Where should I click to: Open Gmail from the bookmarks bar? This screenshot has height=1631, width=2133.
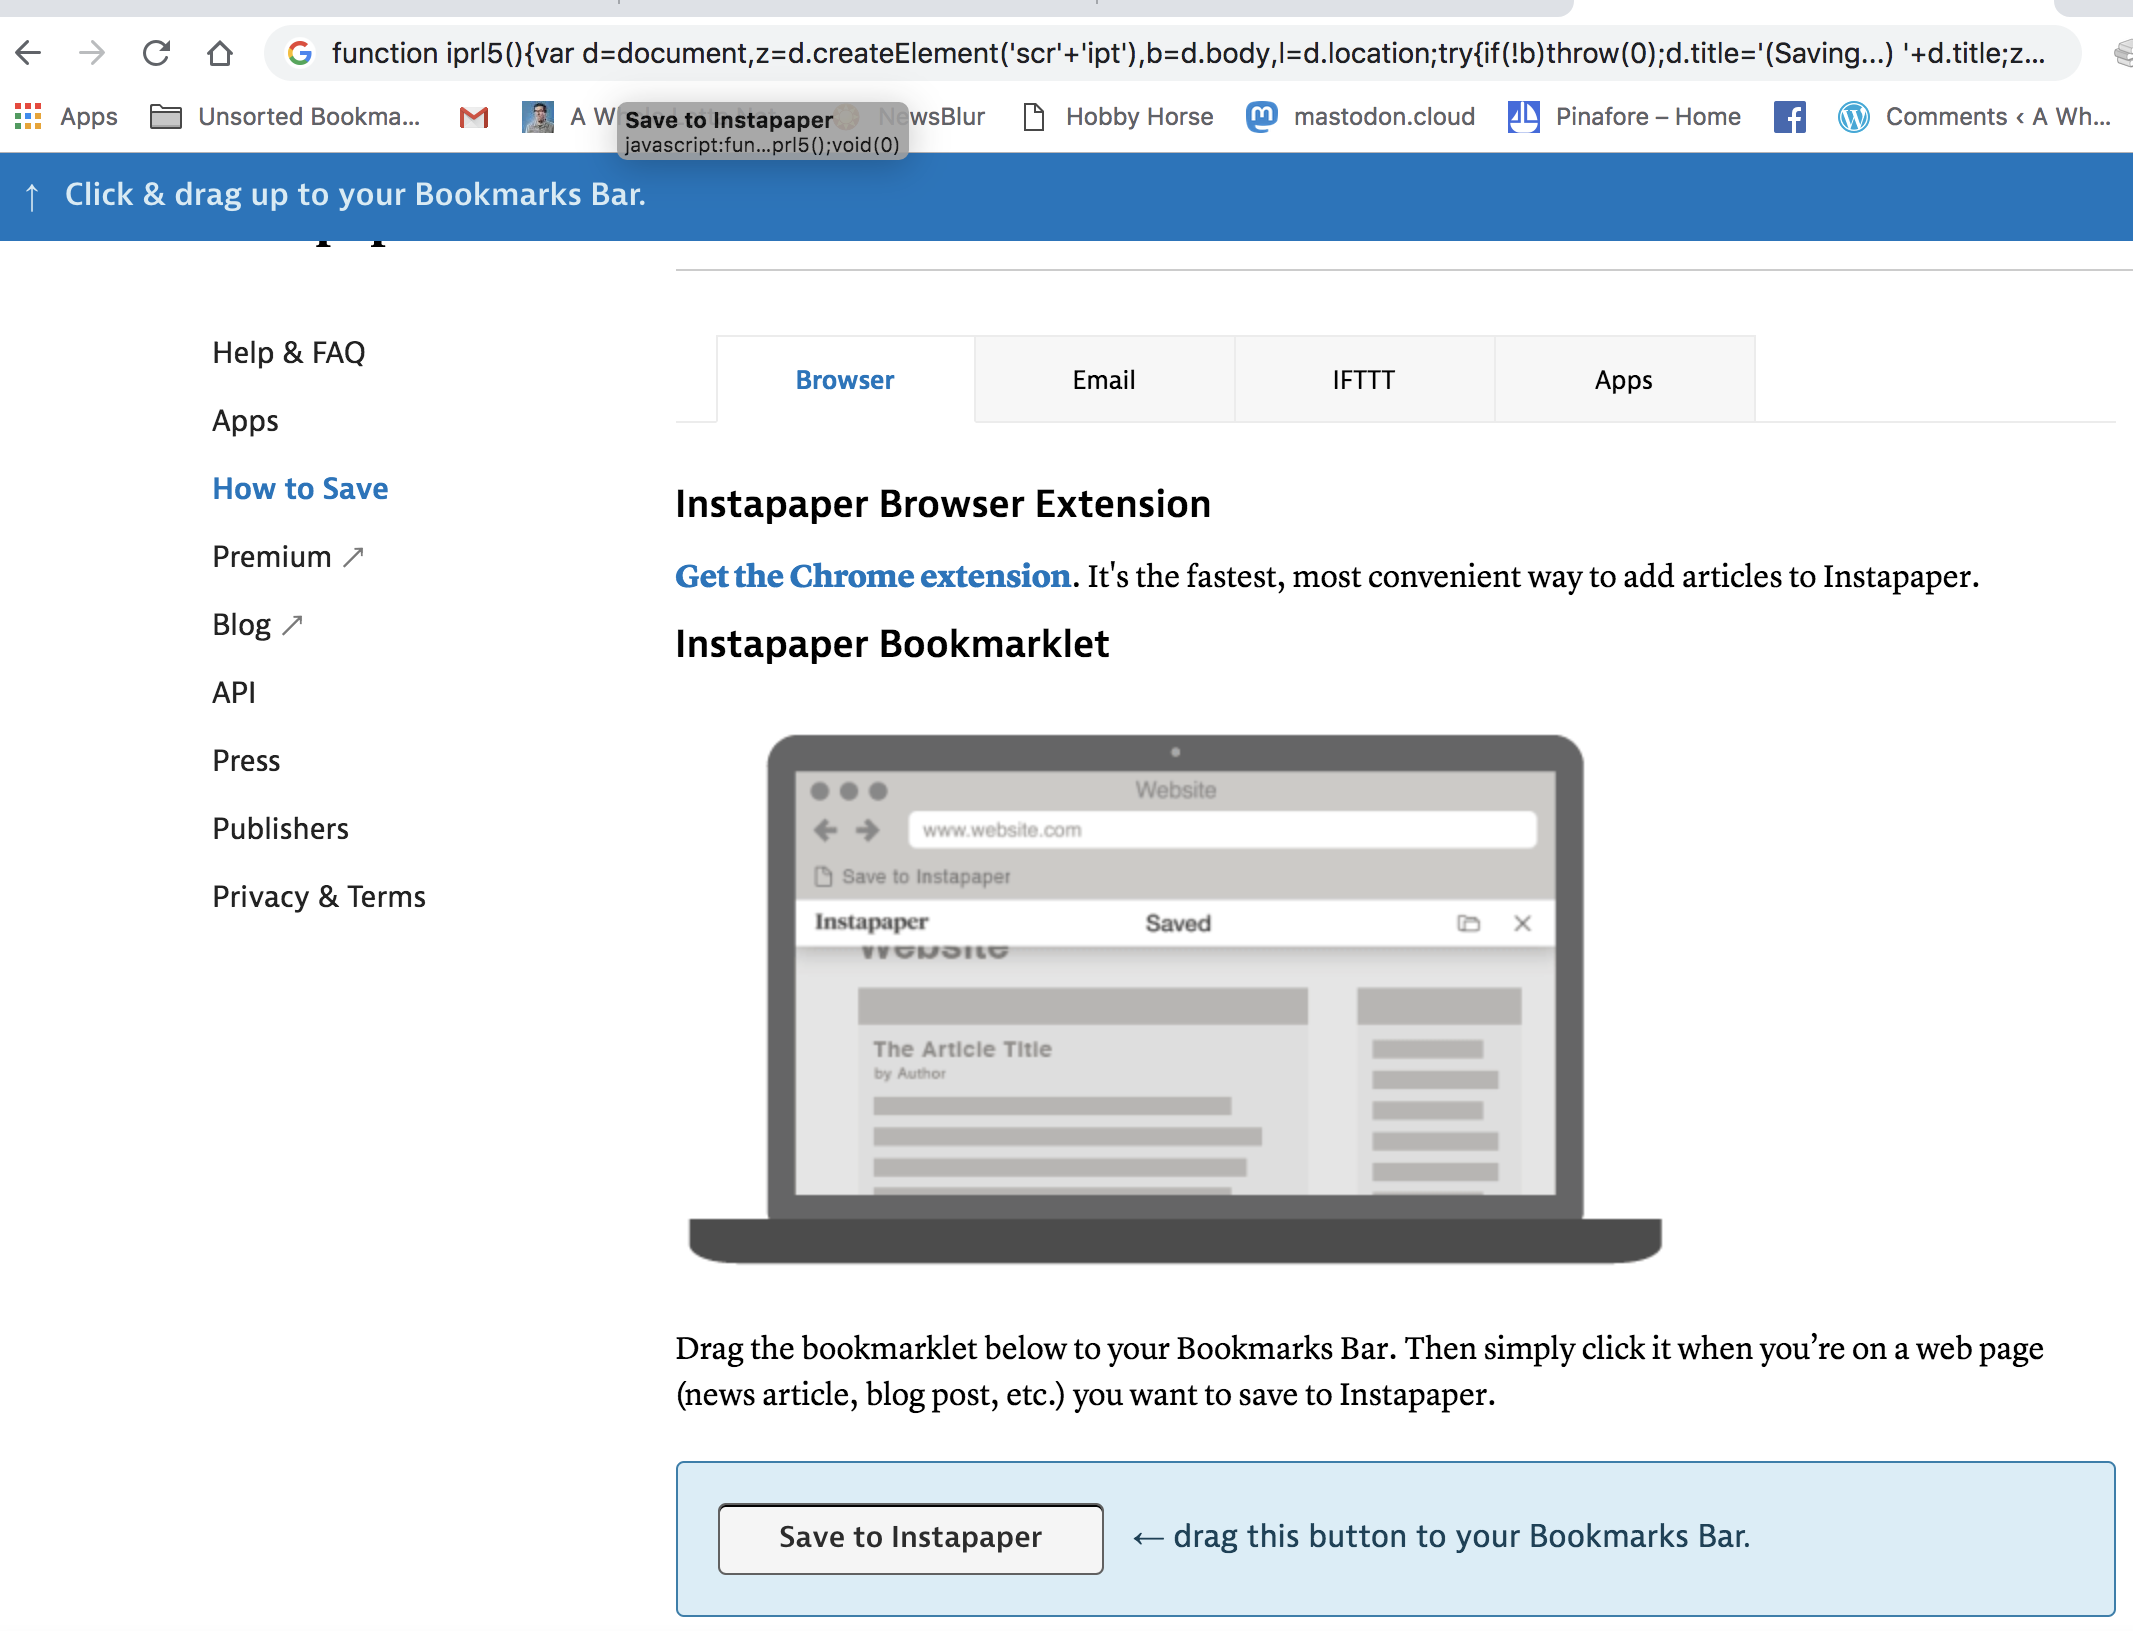(x=472, y=117)
